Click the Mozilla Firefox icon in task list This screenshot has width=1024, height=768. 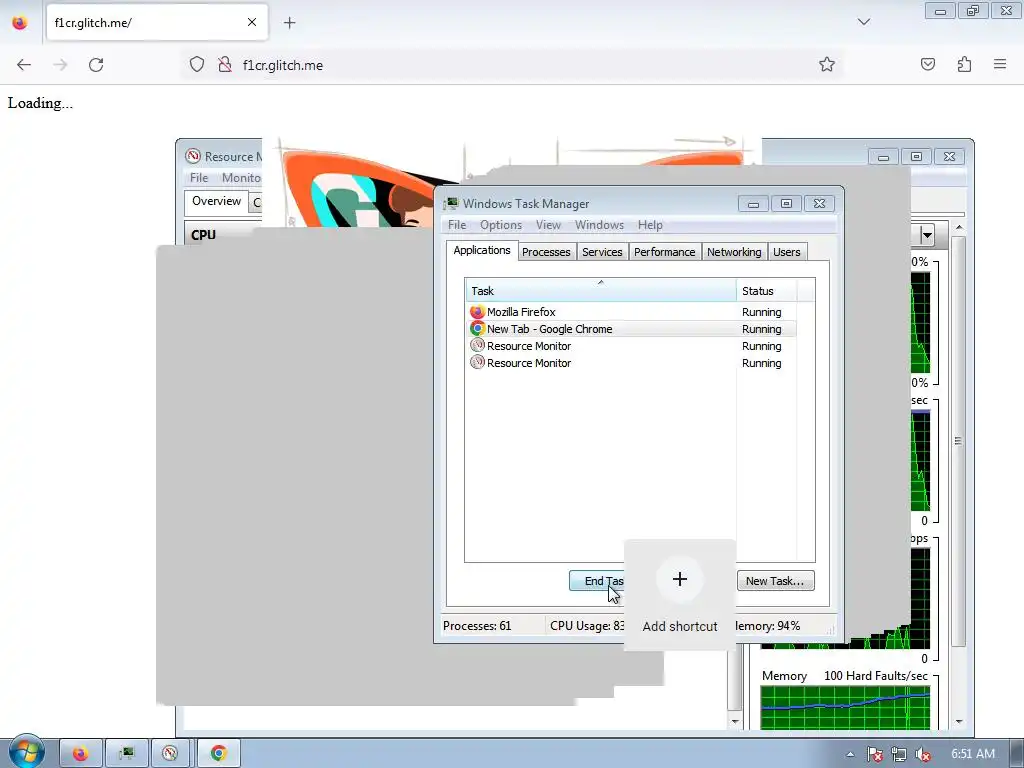pyautogui.click(x=477, y=312)
